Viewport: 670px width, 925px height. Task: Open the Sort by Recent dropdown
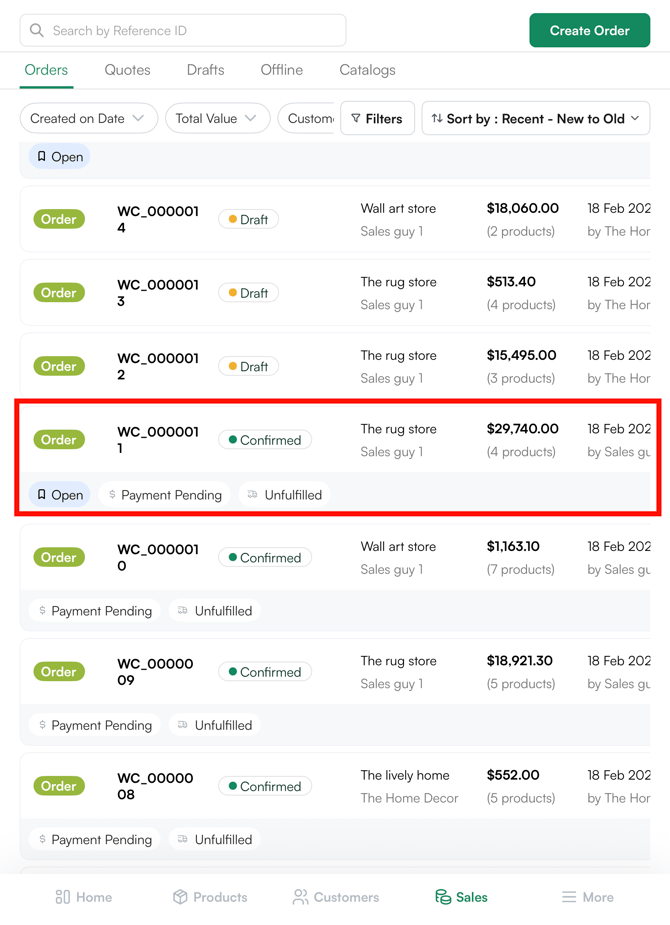(x=537, y=118)
